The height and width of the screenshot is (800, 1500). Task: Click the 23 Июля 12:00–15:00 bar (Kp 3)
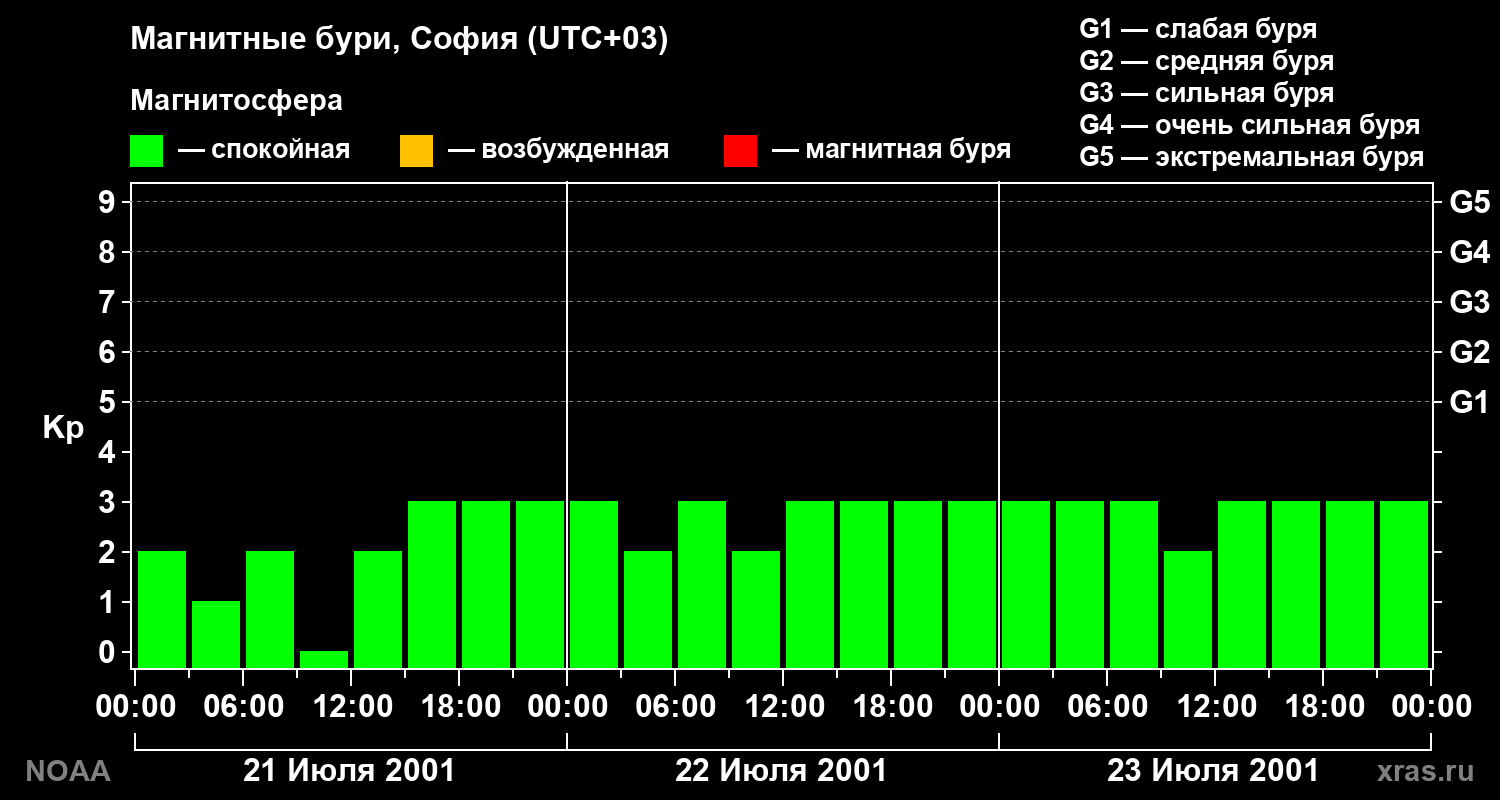point(1242,584)
